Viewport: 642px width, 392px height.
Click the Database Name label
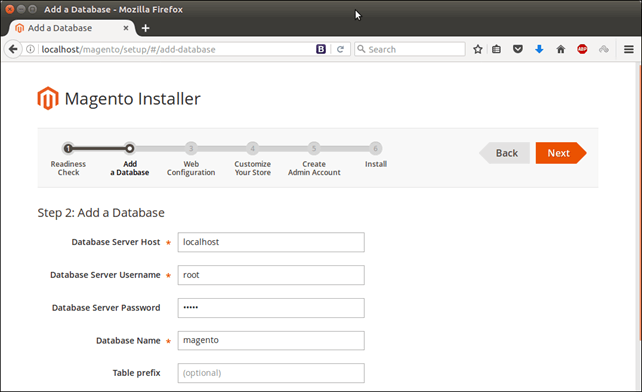tap(128, 340)
